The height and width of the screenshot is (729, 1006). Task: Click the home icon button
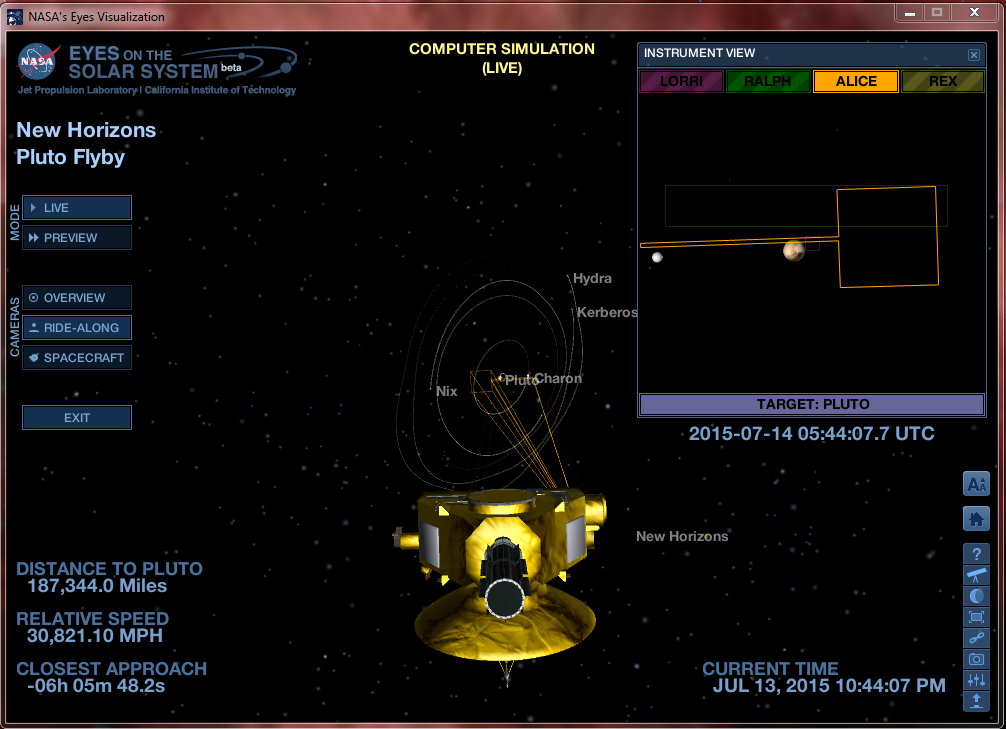click(x=976, y=518)
